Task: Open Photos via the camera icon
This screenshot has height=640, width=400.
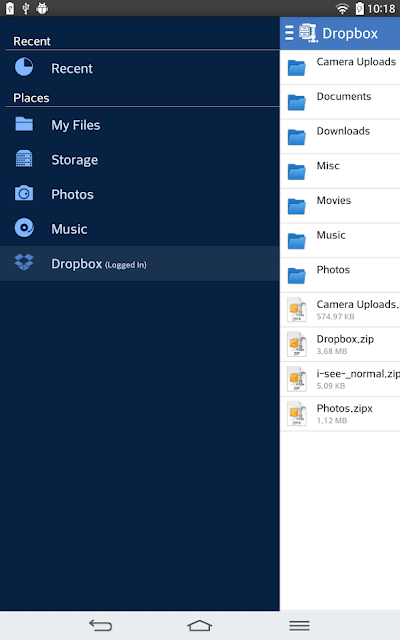Action: pyautogui.click(x=24, y=193)
